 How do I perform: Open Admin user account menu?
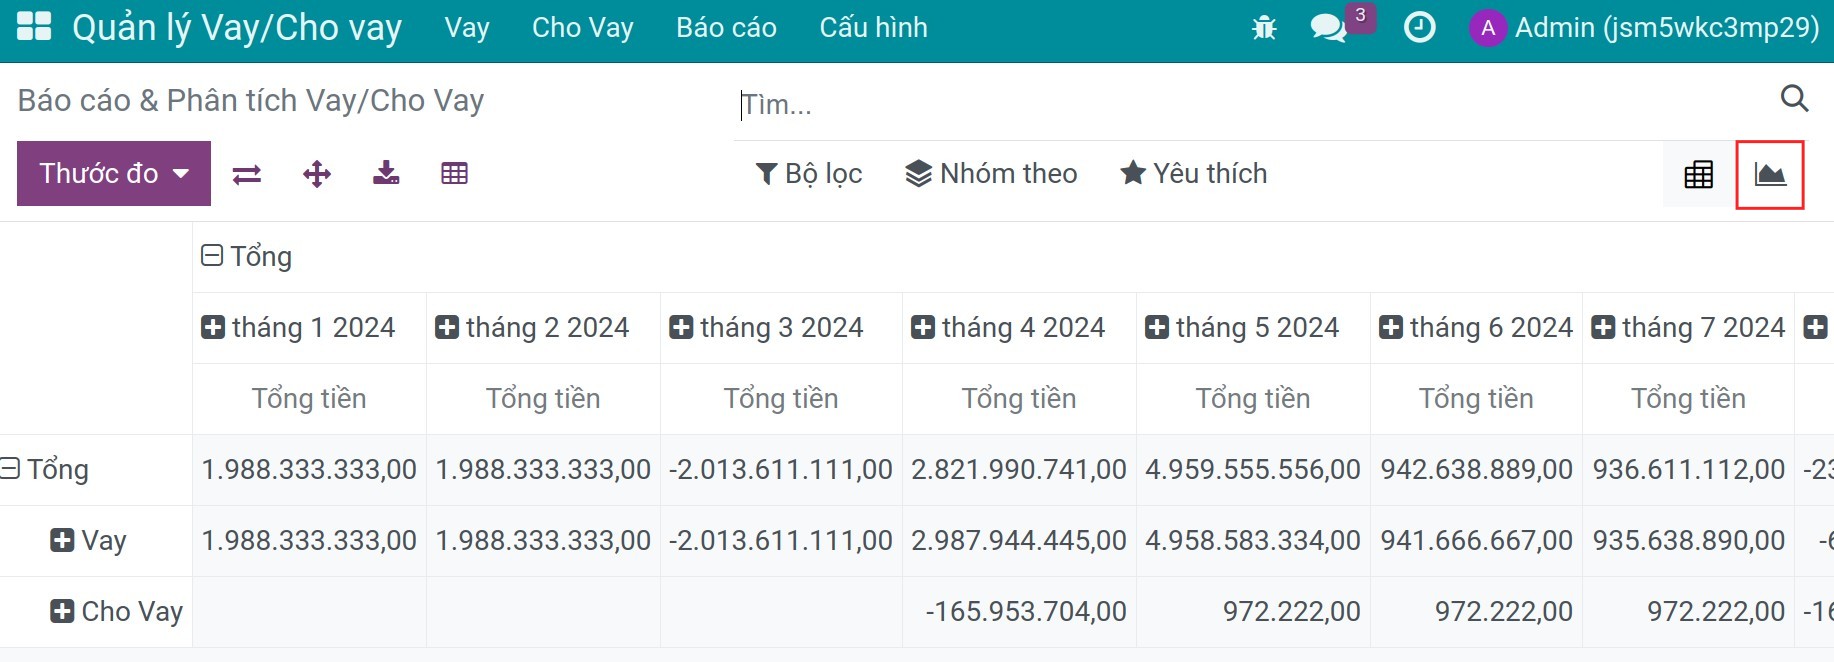point(1644,27)
